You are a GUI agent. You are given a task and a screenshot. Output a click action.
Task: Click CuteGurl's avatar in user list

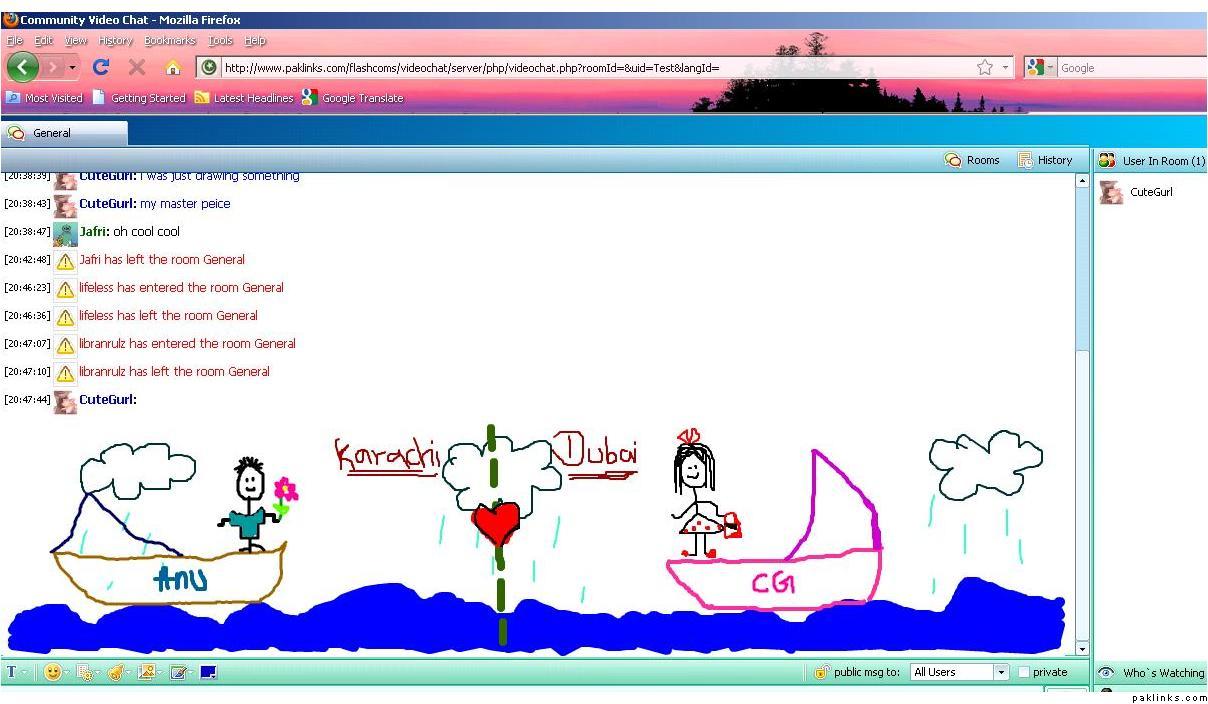[1111, 192]
